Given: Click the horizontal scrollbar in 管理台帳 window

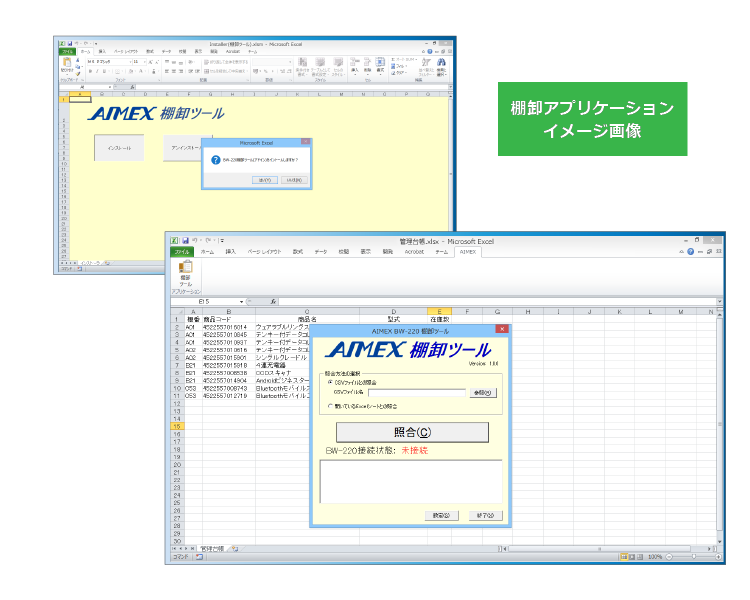Looking at the screenshot, I should [x=599, y=549].
